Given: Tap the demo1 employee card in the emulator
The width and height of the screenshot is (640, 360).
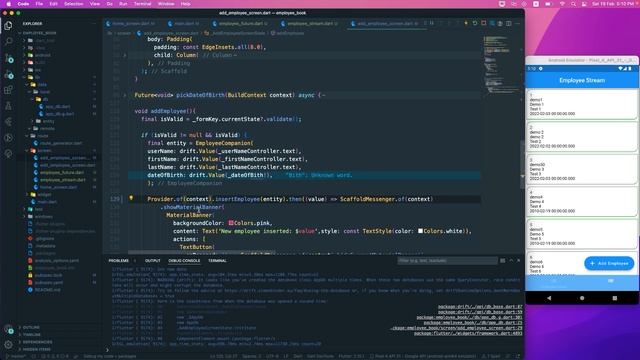Looking at the screenshot, I should (582, 104).
